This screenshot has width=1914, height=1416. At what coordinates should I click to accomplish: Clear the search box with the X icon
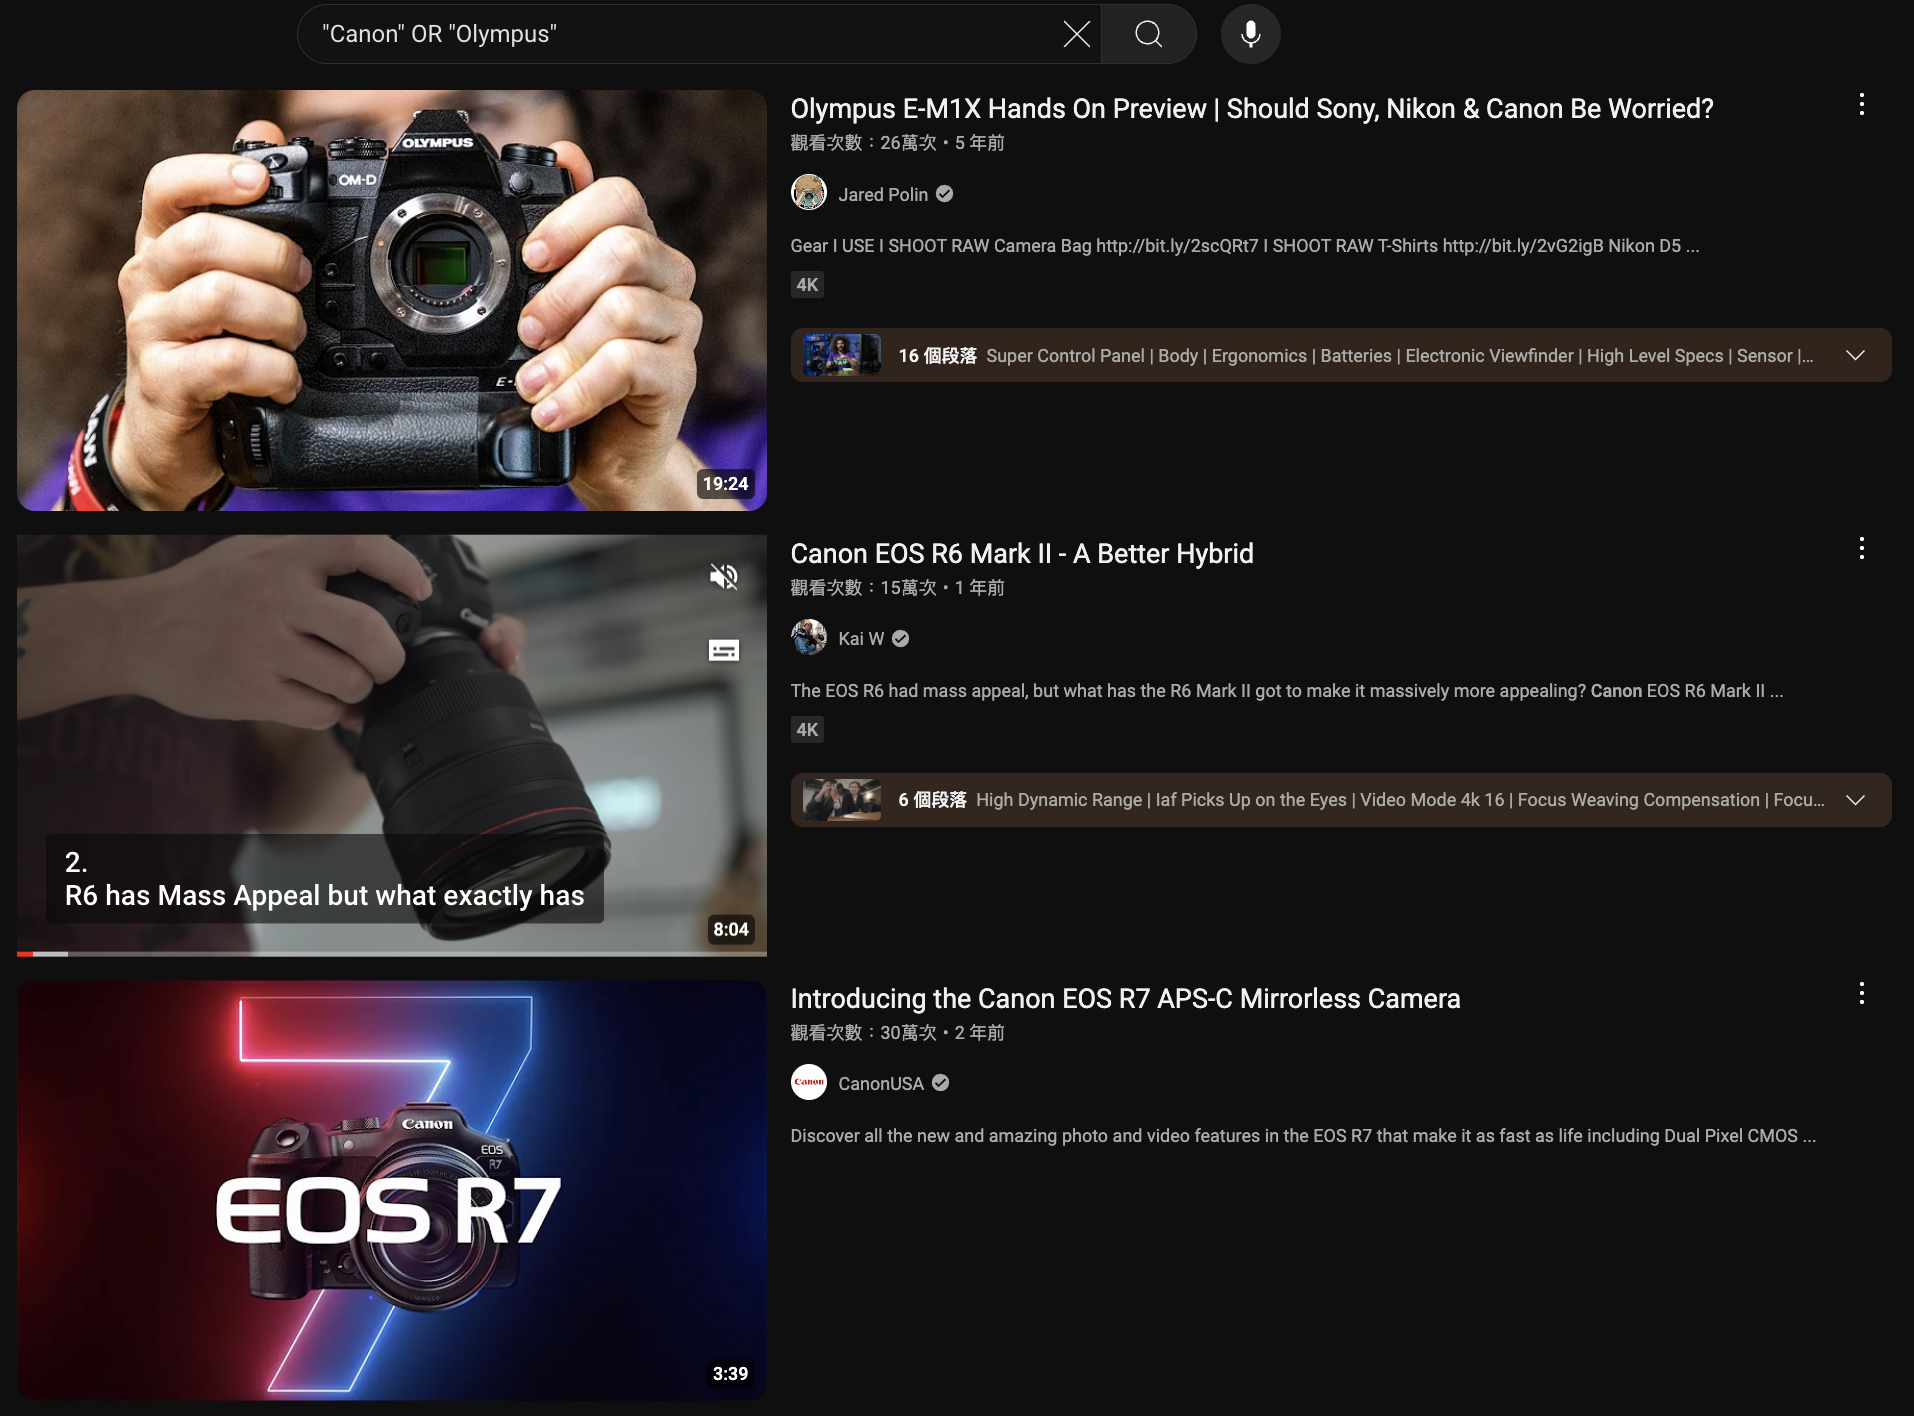(1076, 34)
